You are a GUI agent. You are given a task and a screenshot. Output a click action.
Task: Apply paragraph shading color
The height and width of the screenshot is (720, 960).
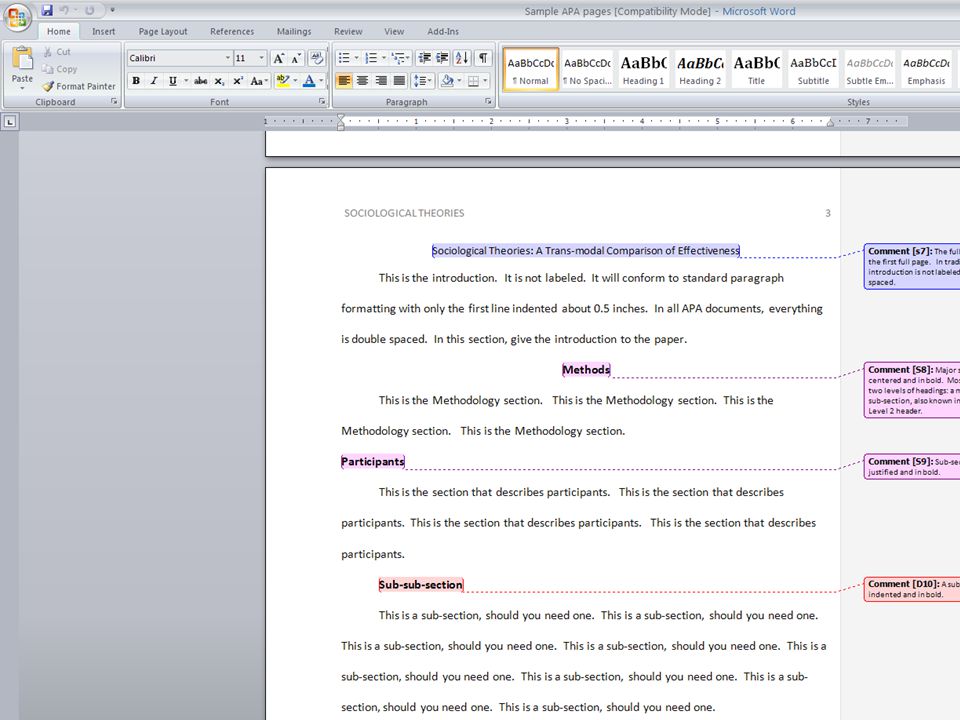coord(447,81)
